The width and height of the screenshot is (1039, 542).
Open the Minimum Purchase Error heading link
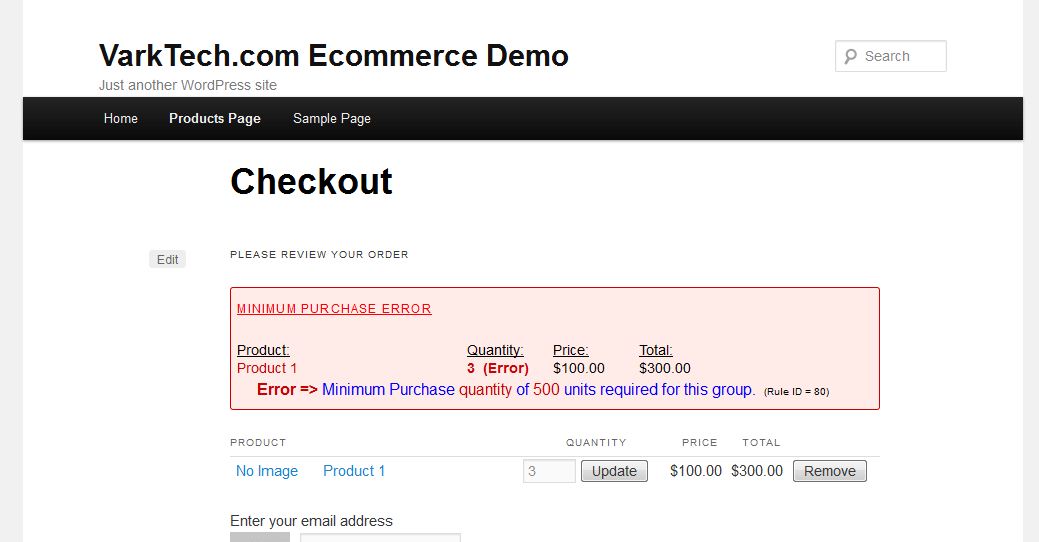(334, 309)
